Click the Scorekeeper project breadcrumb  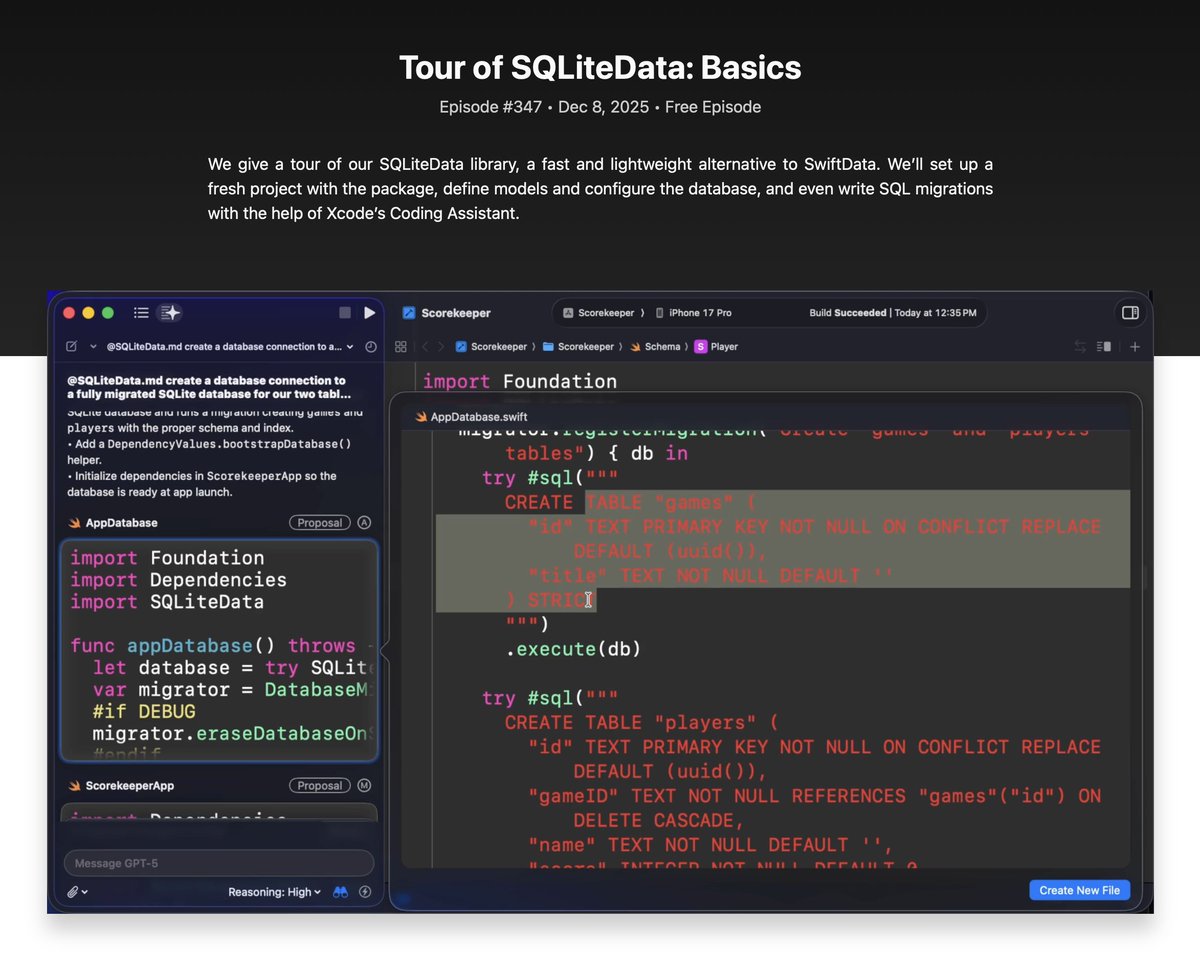pos(491,347)
